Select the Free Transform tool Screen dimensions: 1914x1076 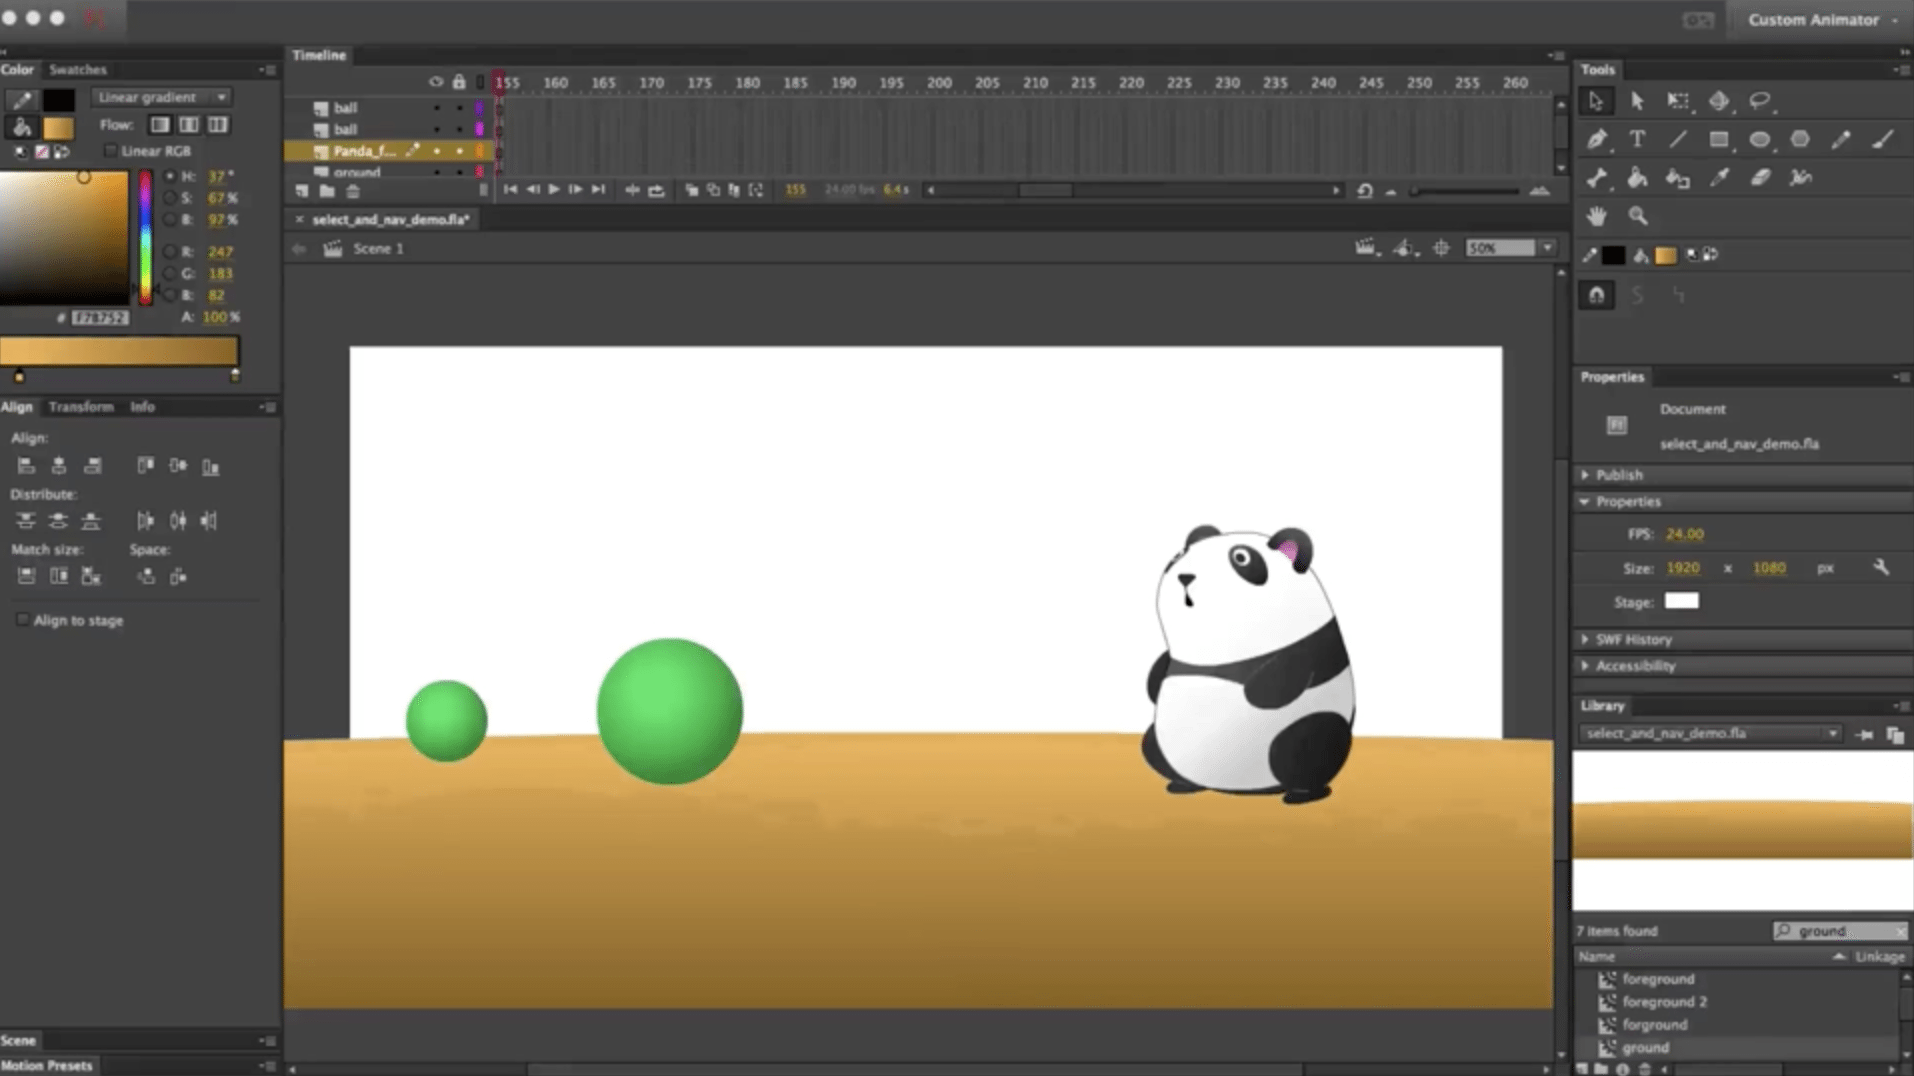click(1678, 101)
